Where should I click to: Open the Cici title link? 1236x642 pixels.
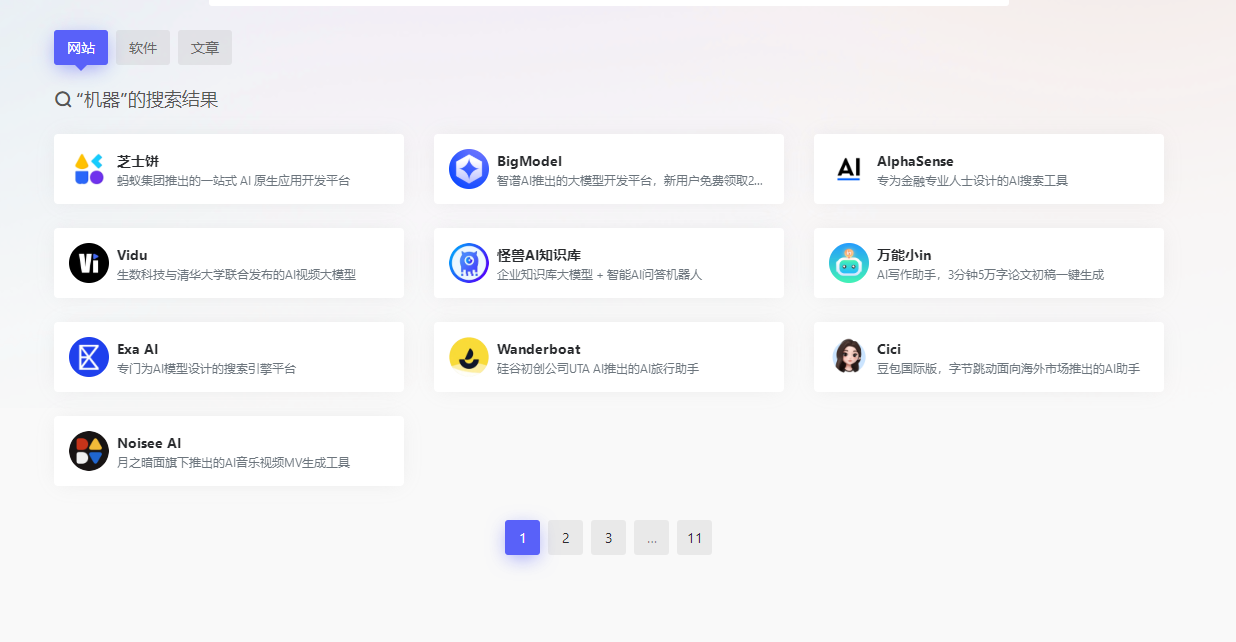tap(889, 349)
